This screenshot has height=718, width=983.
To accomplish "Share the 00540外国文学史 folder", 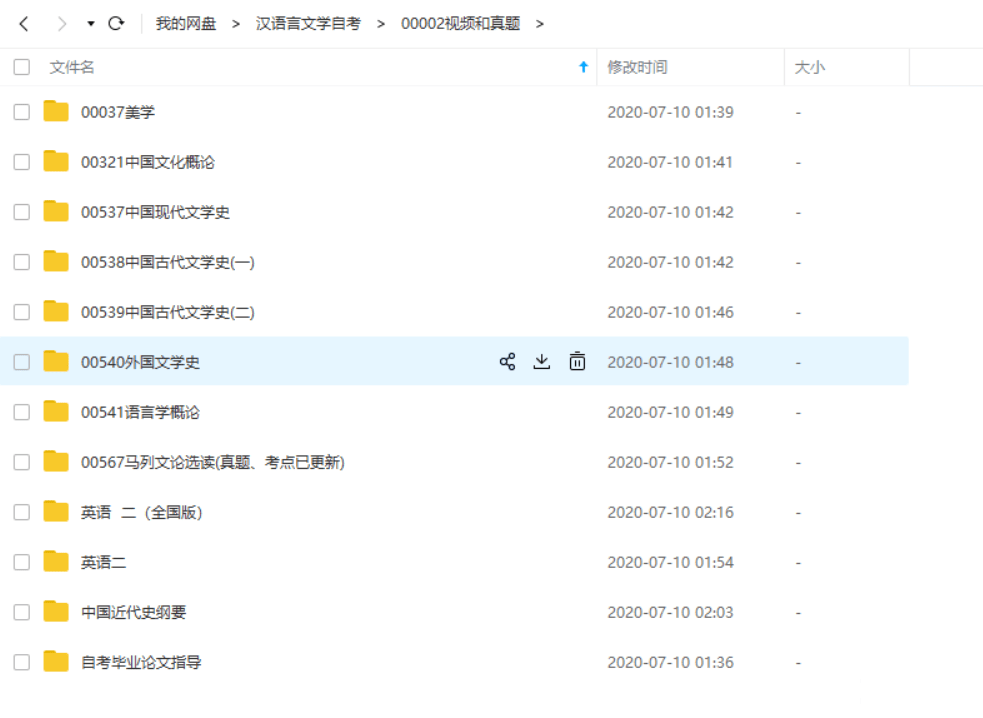I will coord(507,362).
